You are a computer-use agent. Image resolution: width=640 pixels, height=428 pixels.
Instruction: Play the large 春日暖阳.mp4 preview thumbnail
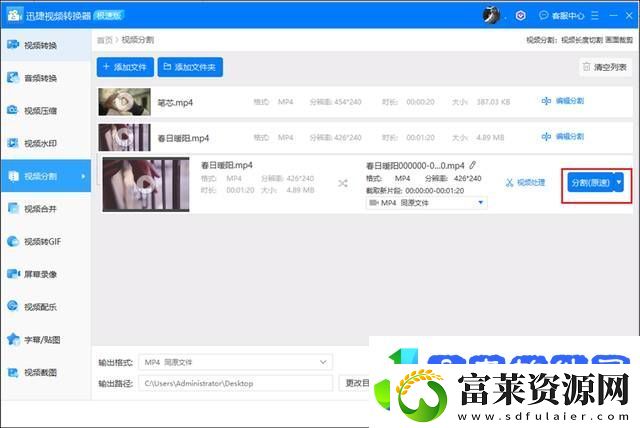[x=146, y=184]
